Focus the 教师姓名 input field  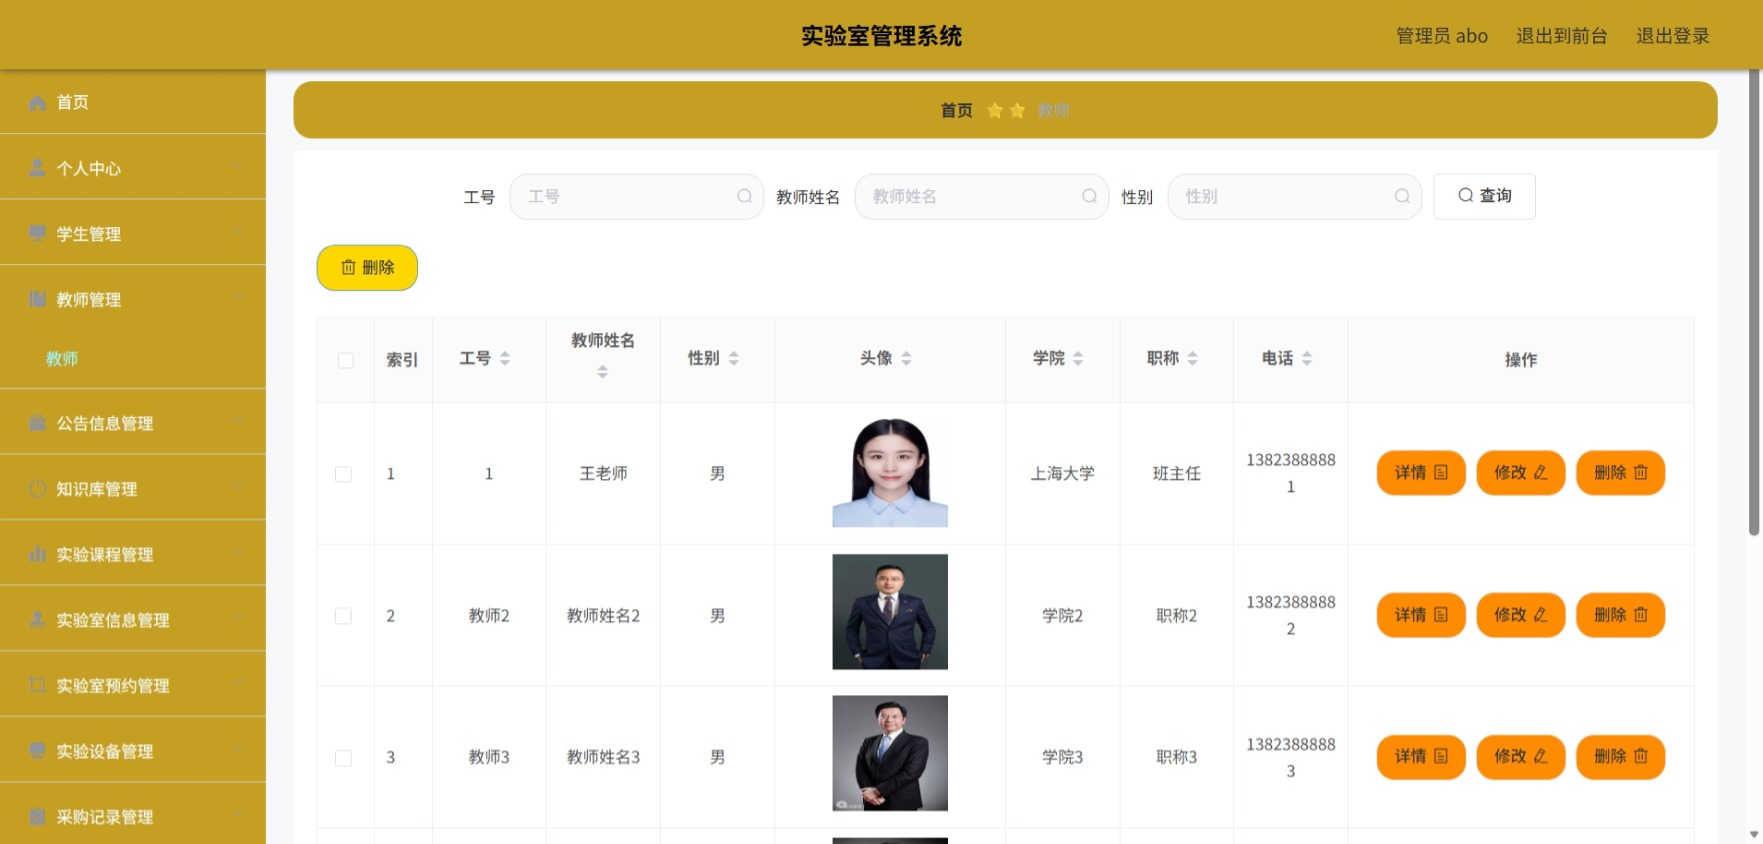(981, 196)
